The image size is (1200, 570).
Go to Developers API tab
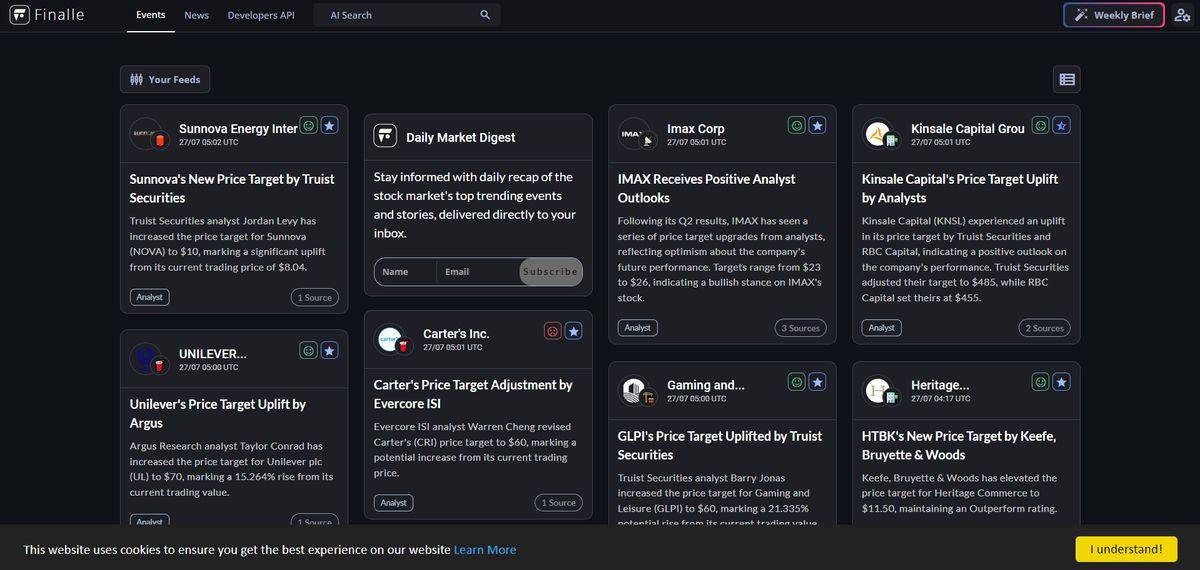tap(261, 15)
